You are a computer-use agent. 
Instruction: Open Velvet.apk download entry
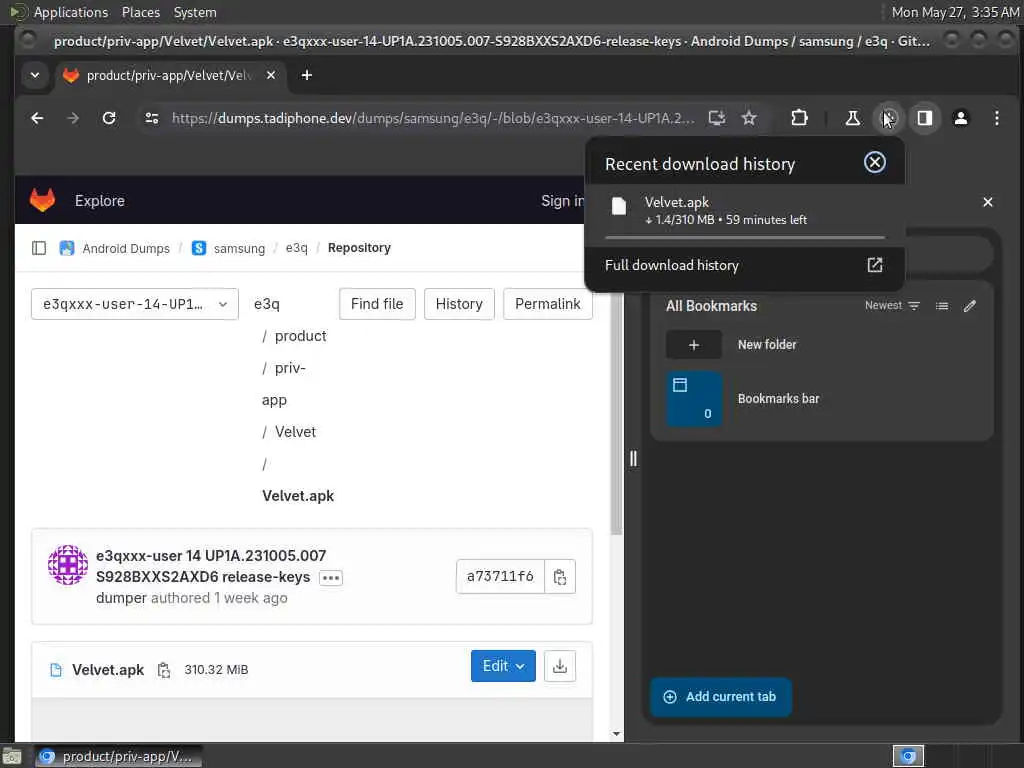click(744, 211)
